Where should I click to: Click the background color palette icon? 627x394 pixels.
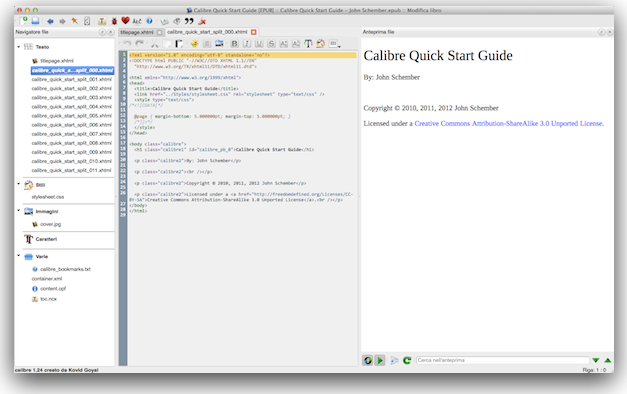tap(320, 44)
